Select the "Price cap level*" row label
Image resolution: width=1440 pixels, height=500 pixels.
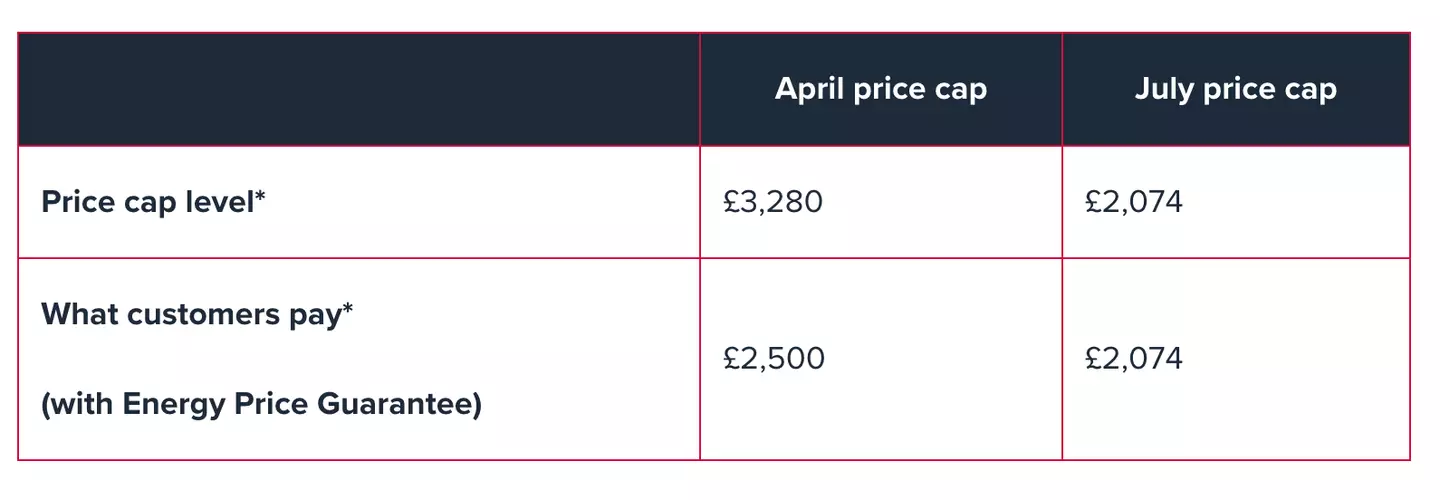pyautogui.click(x=154, y=202)
